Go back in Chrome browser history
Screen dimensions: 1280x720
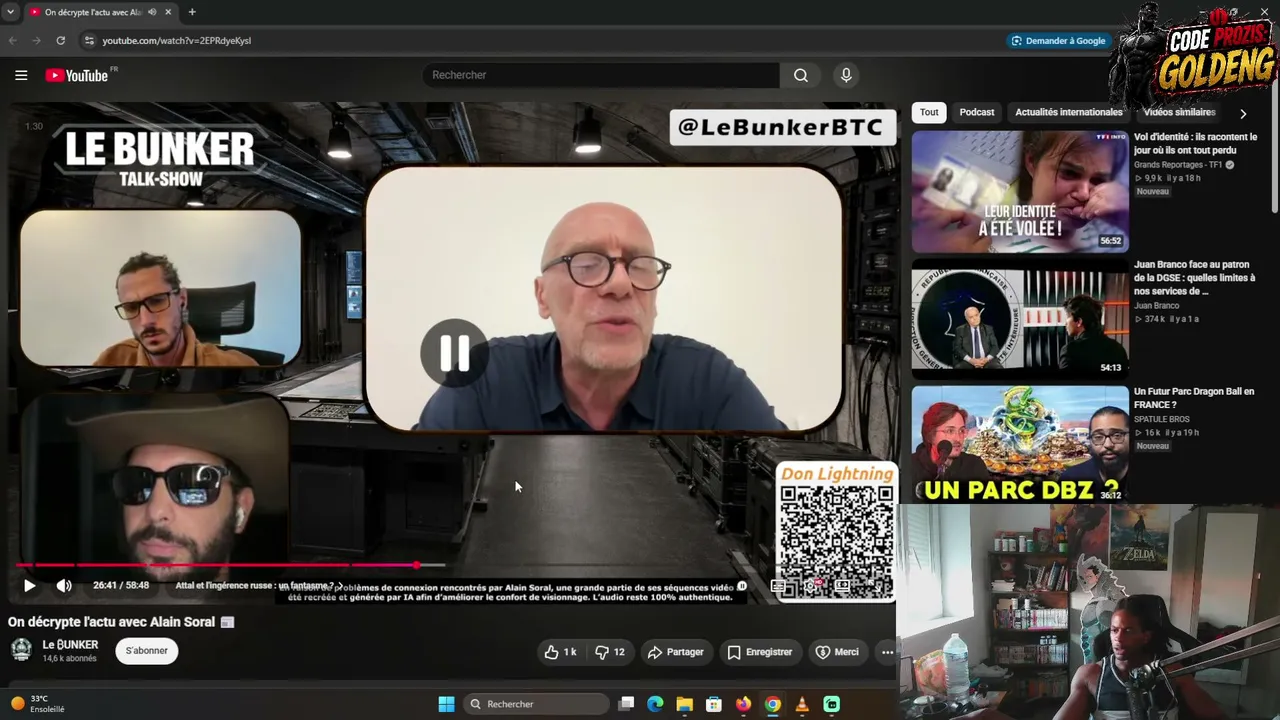13,40
